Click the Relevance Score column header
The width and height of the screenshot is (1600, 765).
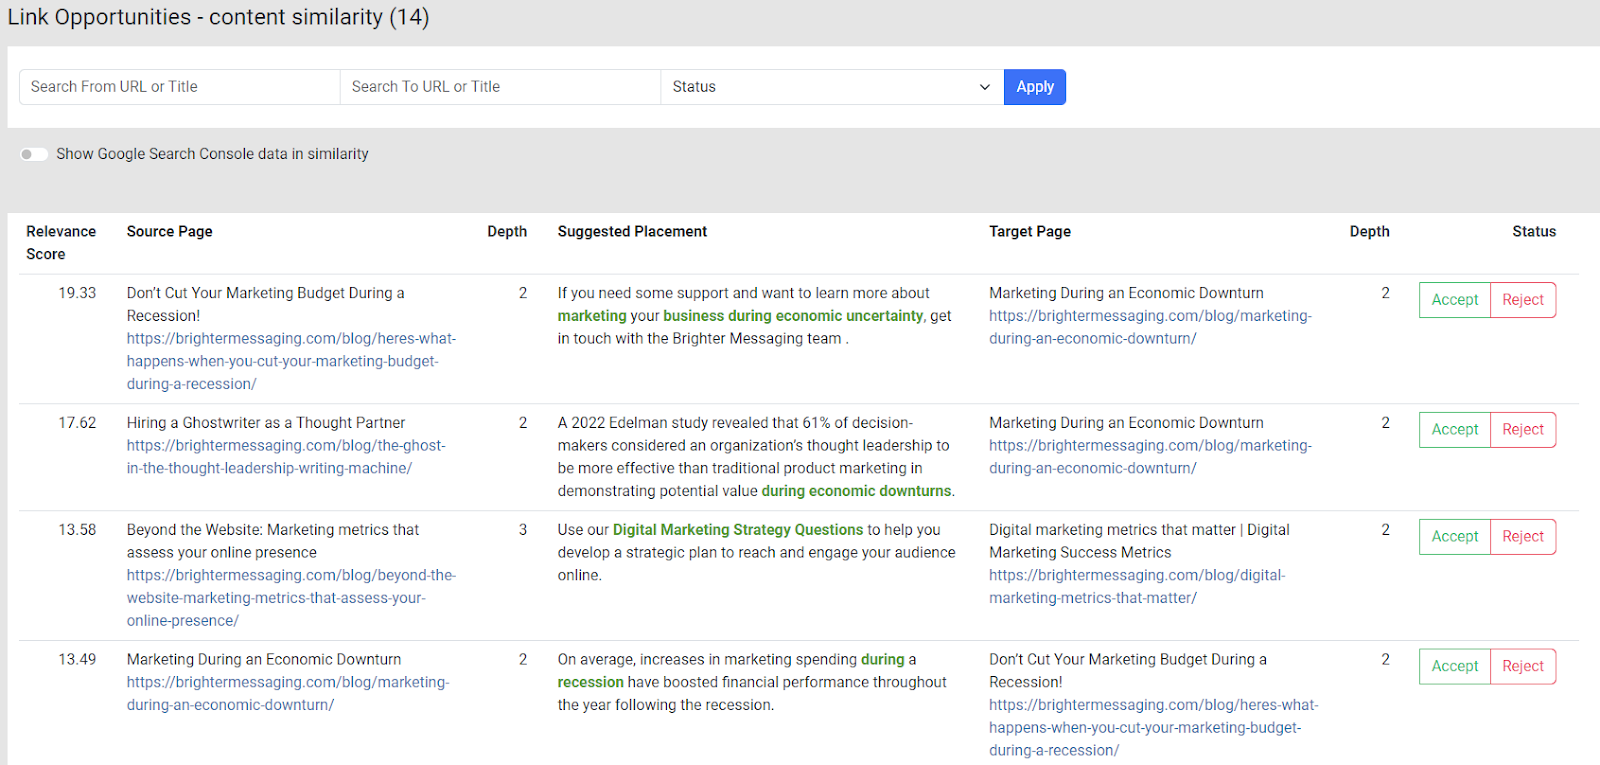[x=61, y=242]
